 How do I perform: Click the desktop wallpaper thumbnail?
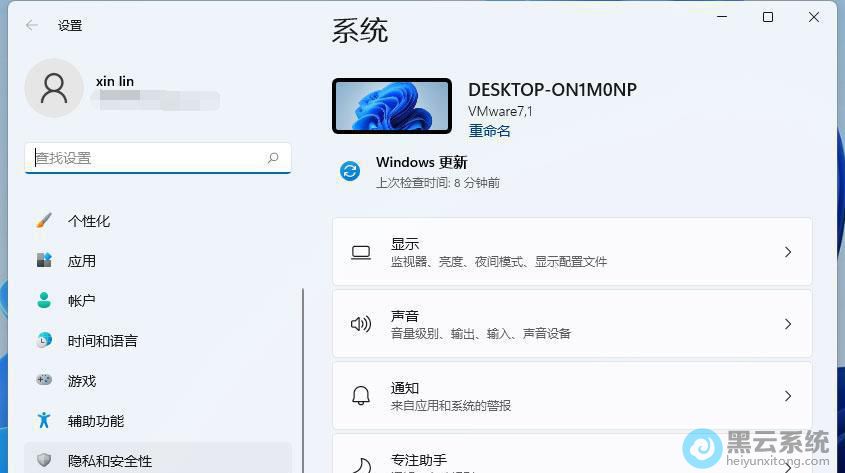click(392, 105)
